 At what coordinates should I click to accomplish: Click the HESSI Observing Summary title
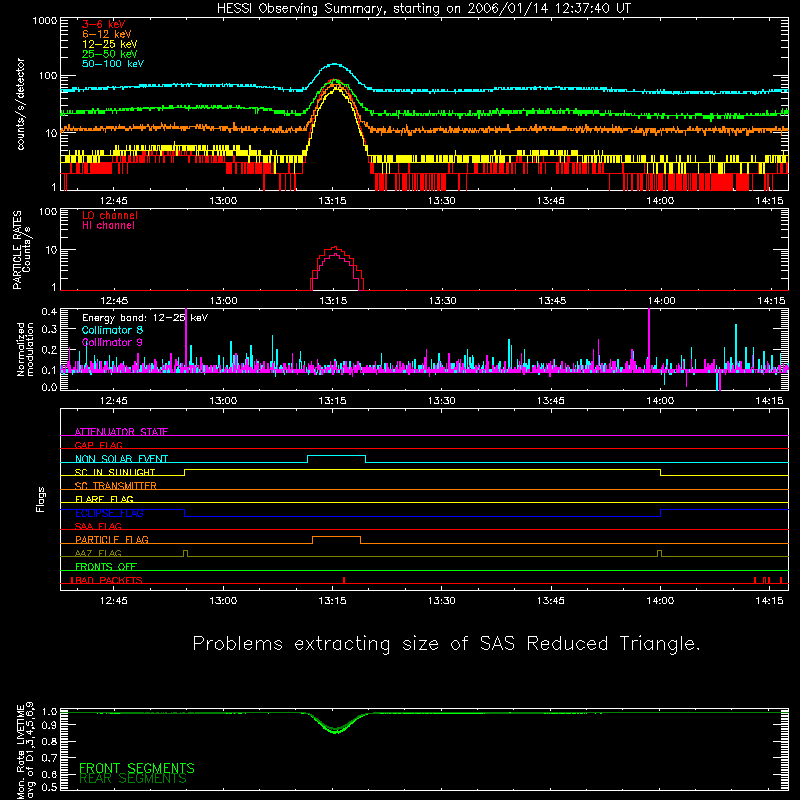(x=424, y=9)
